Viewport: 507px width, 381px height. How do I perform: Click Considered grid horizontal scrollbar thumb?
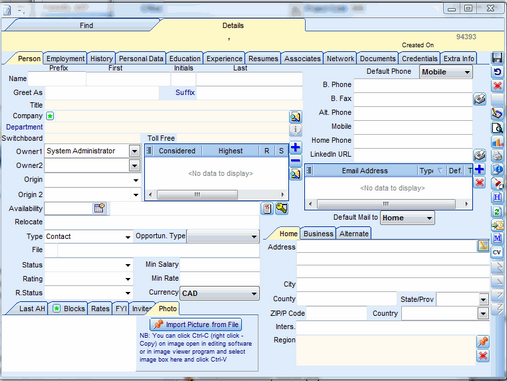tap(197, 194)
